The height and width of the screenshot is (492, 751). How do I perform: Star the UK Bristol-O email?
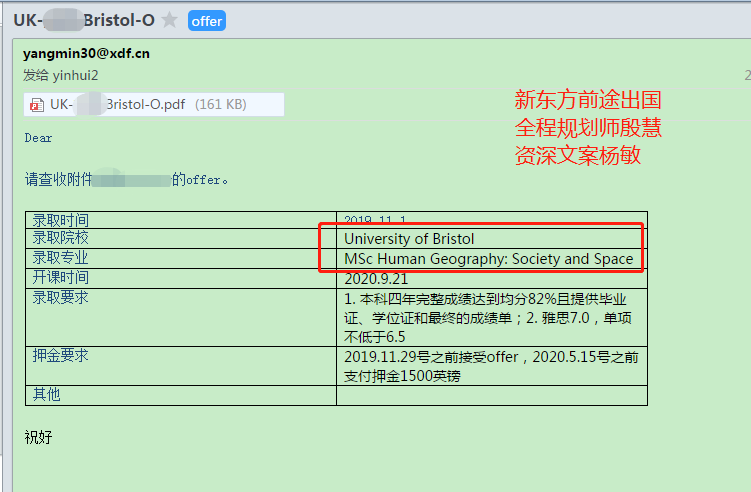coord(170,20)
